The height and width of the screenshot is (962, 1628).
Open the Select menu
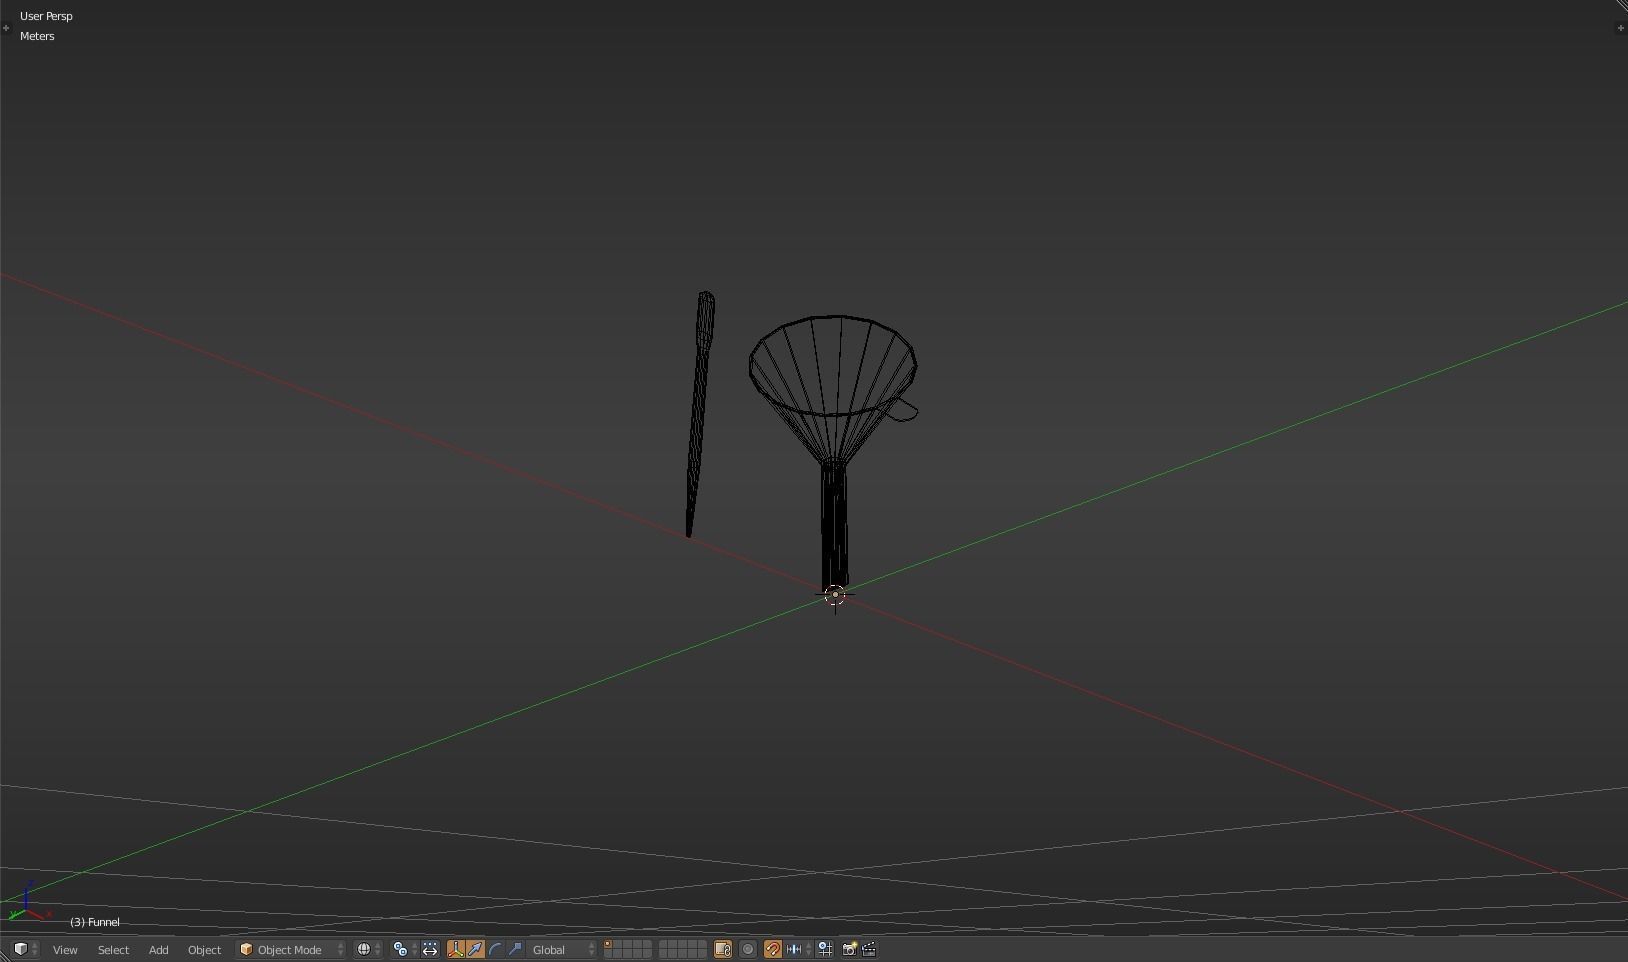[x=113, y=950]
